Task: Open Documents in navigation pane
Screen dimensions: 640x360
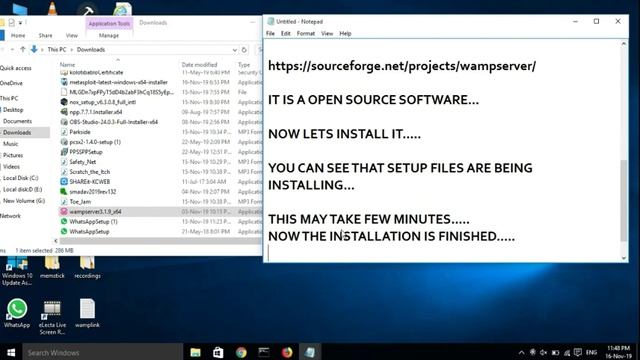Action: (17, 121)
